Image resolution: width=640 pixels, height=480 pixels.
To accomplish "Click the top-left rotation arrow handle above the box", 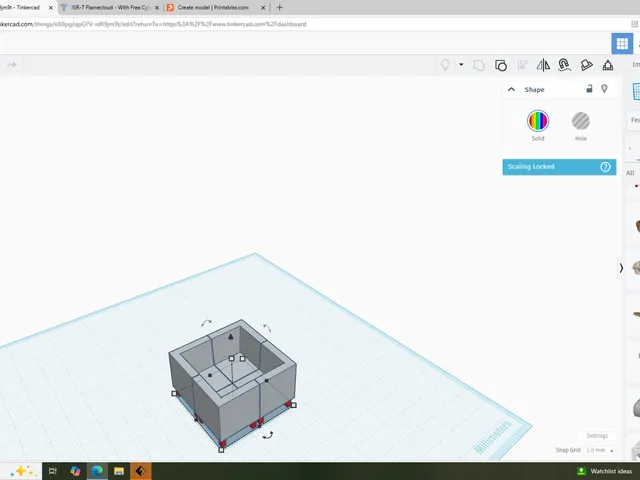I will click(x=206, y=323).
